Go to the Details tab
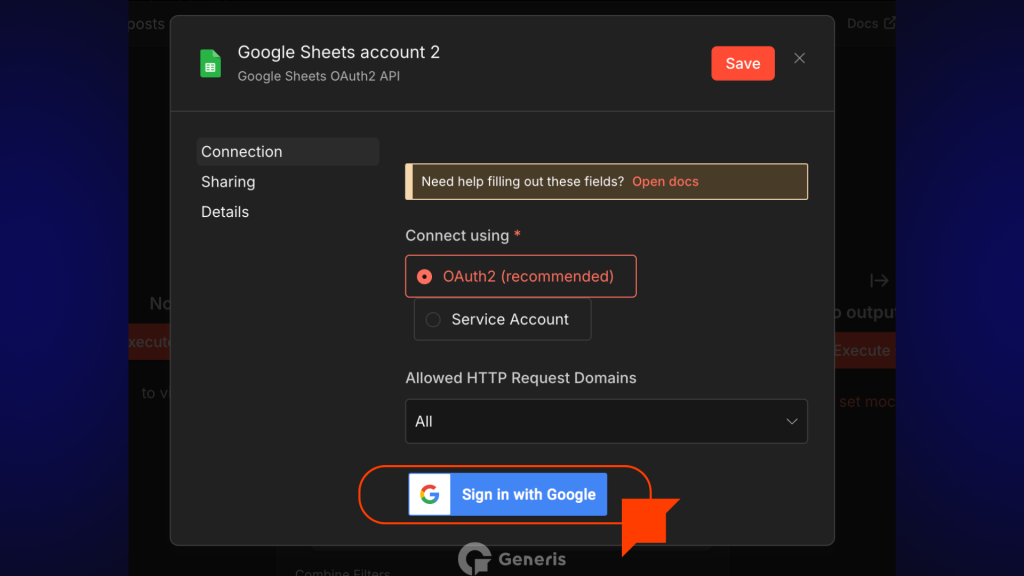This screenshot has height=576, width=1024. (x=225, y=212)
